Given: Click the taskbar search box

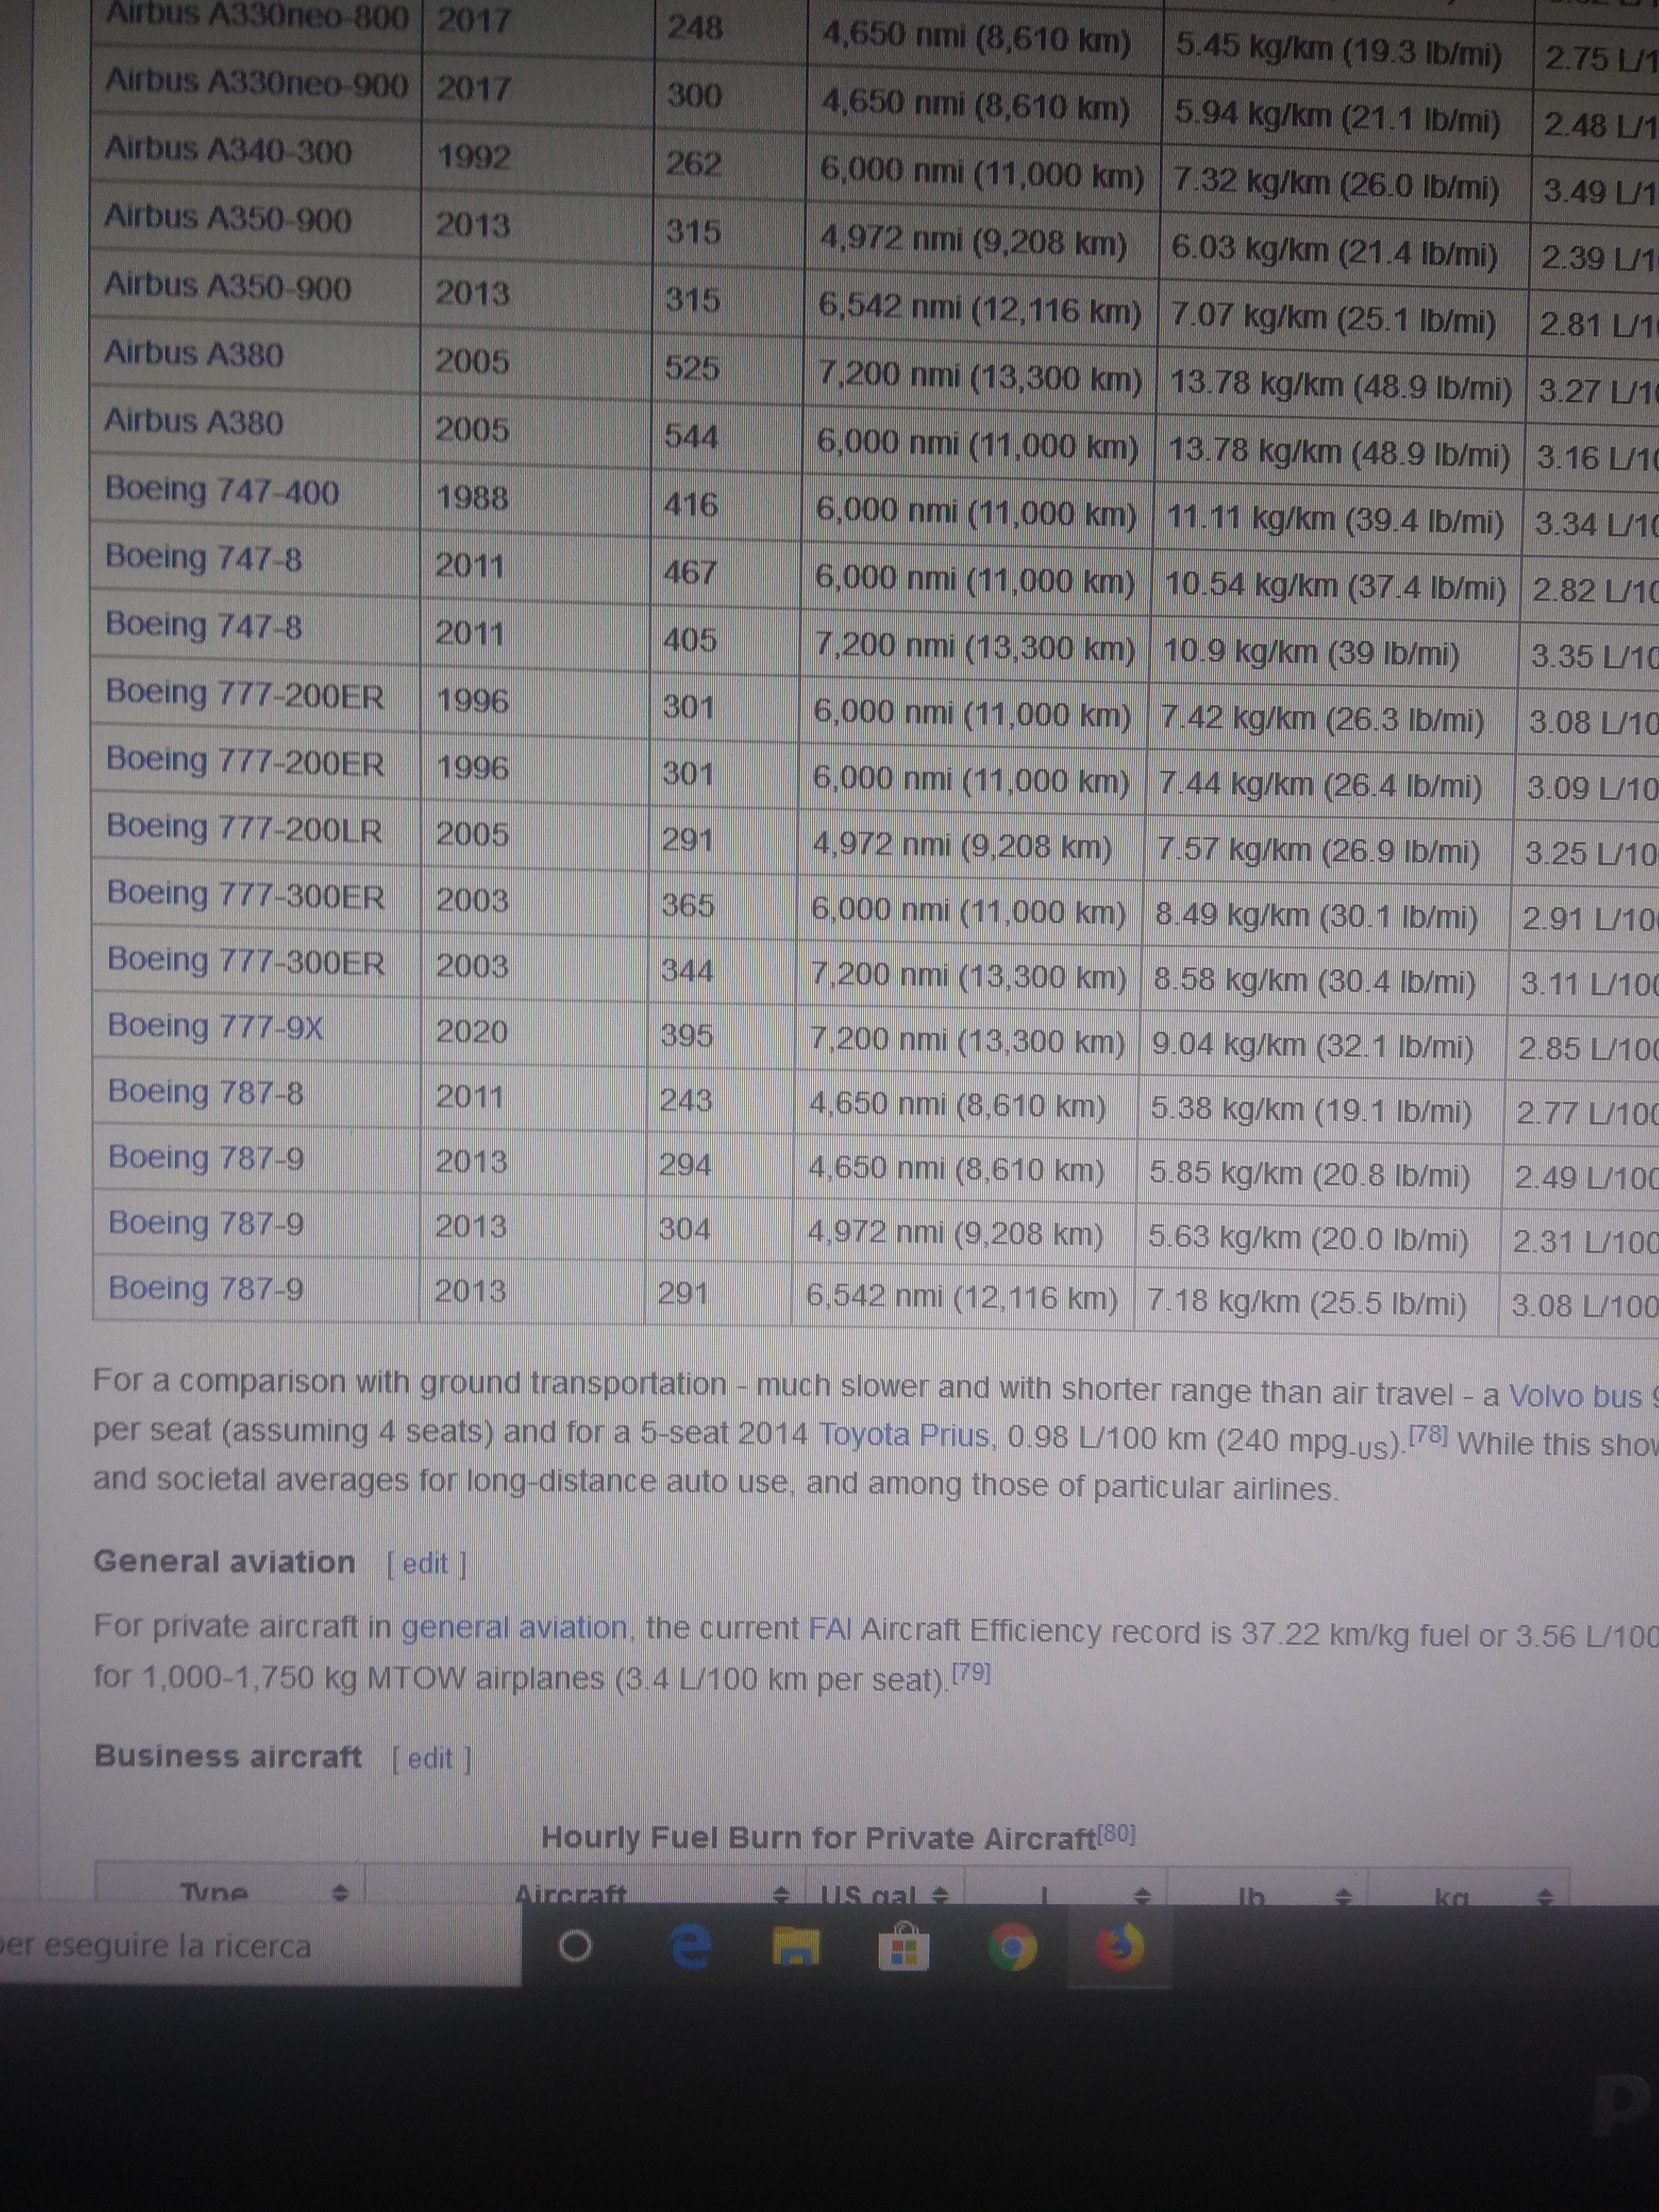Looking at the screenshot, I should (260, 1945).
